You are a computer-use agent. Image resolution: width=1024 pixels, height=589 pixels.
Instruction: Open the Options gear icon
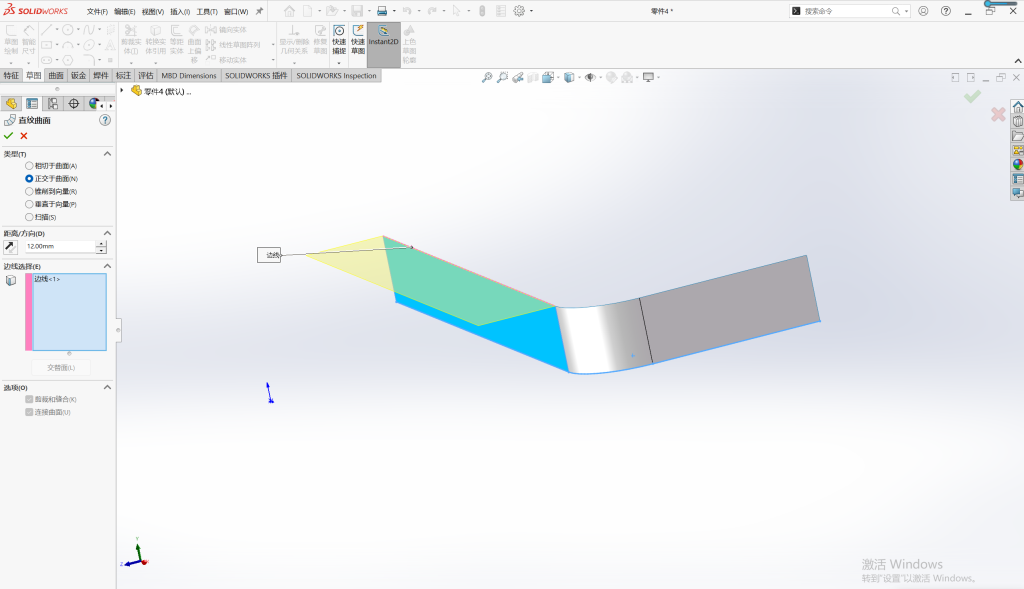coord(519,11)
